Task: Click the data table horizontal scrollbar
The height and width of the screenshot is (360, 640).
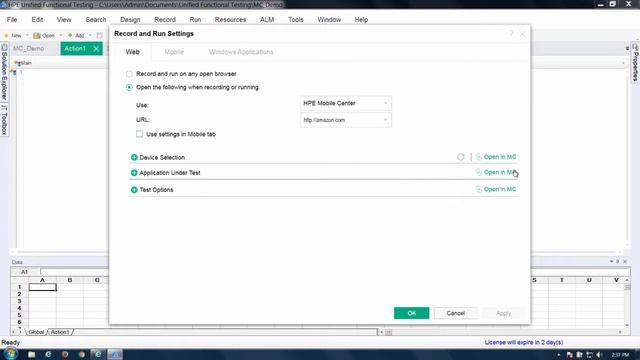Action: tap(502, 332)
